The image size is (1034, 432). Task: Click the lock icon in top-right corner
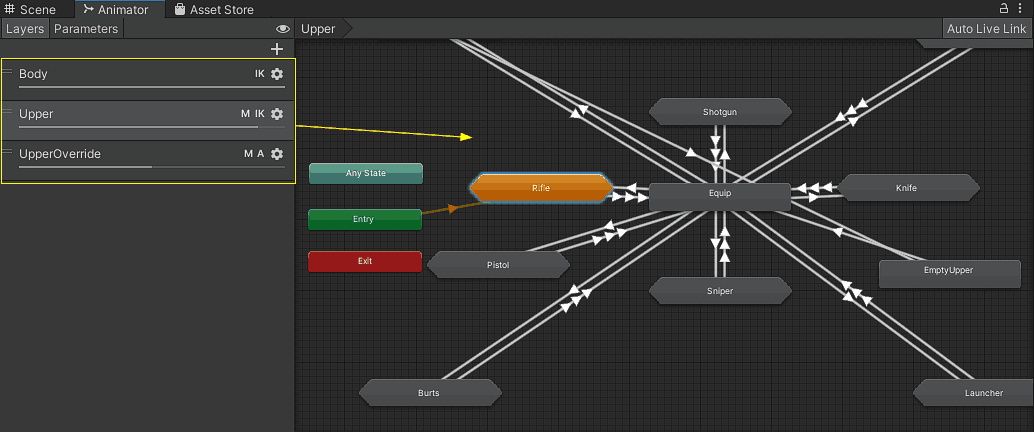click(1004, 9)
